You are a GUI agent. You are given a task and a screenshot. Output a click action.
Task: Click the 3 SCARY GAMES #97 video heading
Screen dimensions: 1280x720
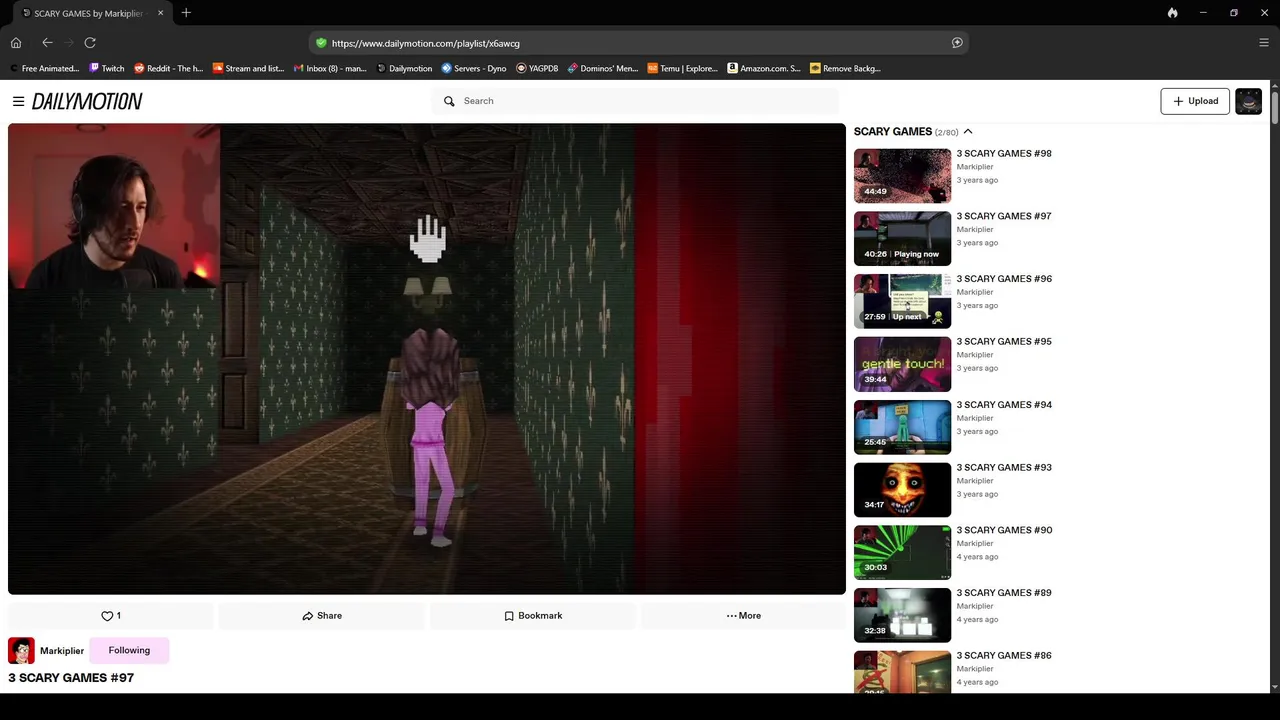pos(71,678)
